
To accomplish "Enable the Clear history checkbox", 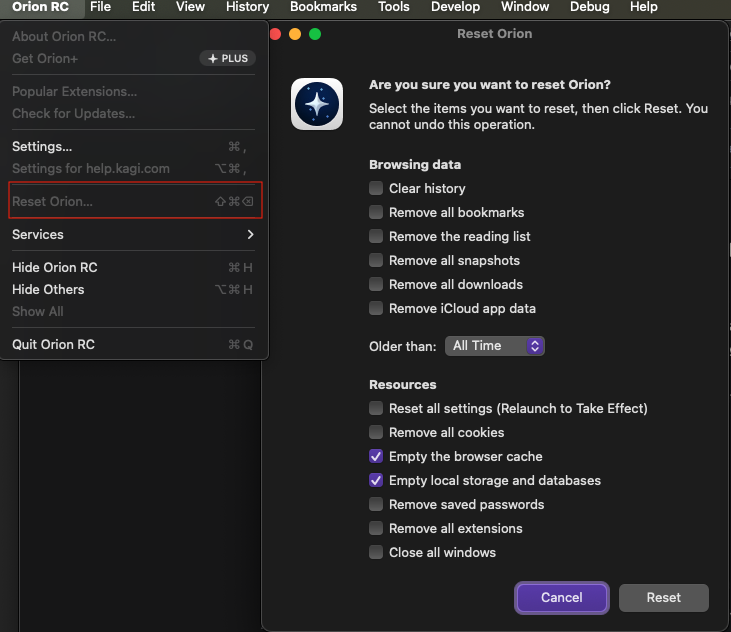I will (376, 188).
